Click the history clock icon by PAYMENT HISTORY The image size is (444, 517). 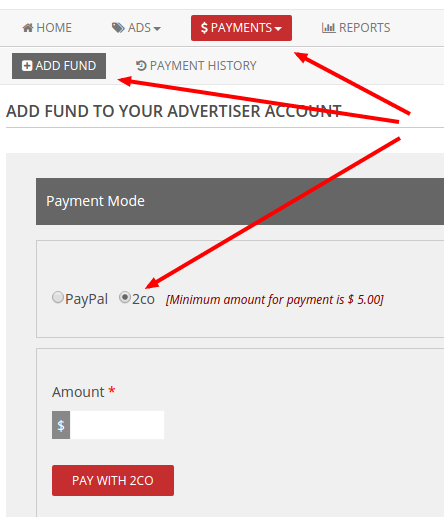[x=141, y=66]
